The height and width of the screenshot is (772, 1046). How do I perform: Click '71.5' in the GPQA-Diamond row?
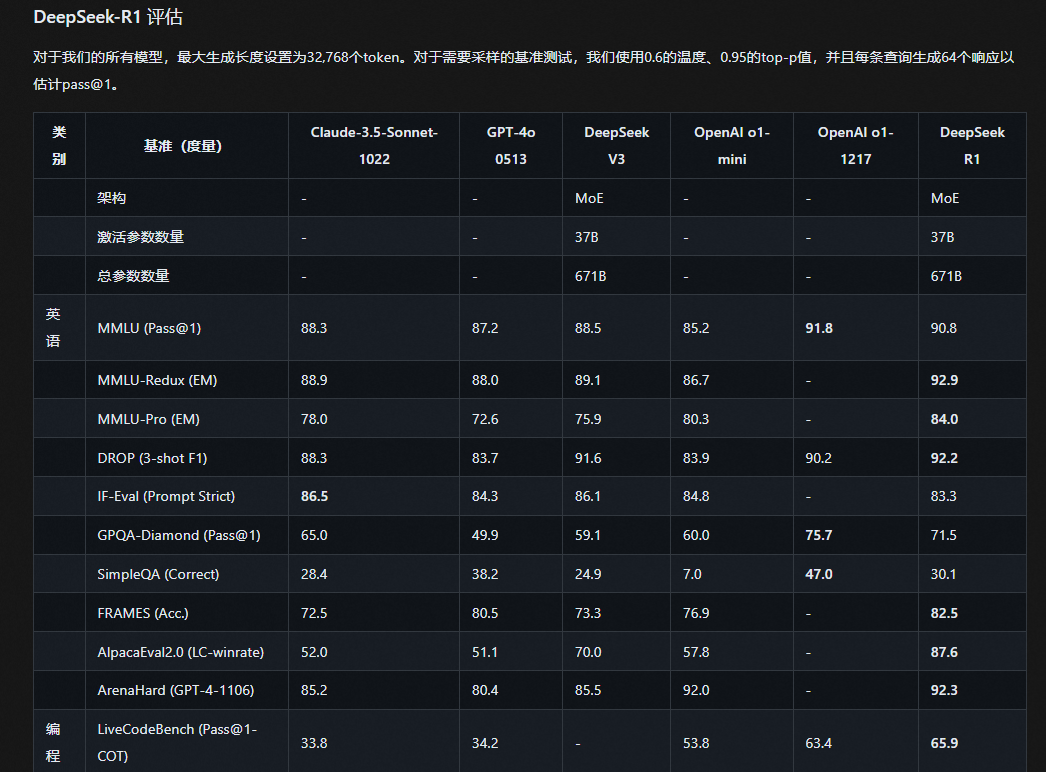pos(943,535)
